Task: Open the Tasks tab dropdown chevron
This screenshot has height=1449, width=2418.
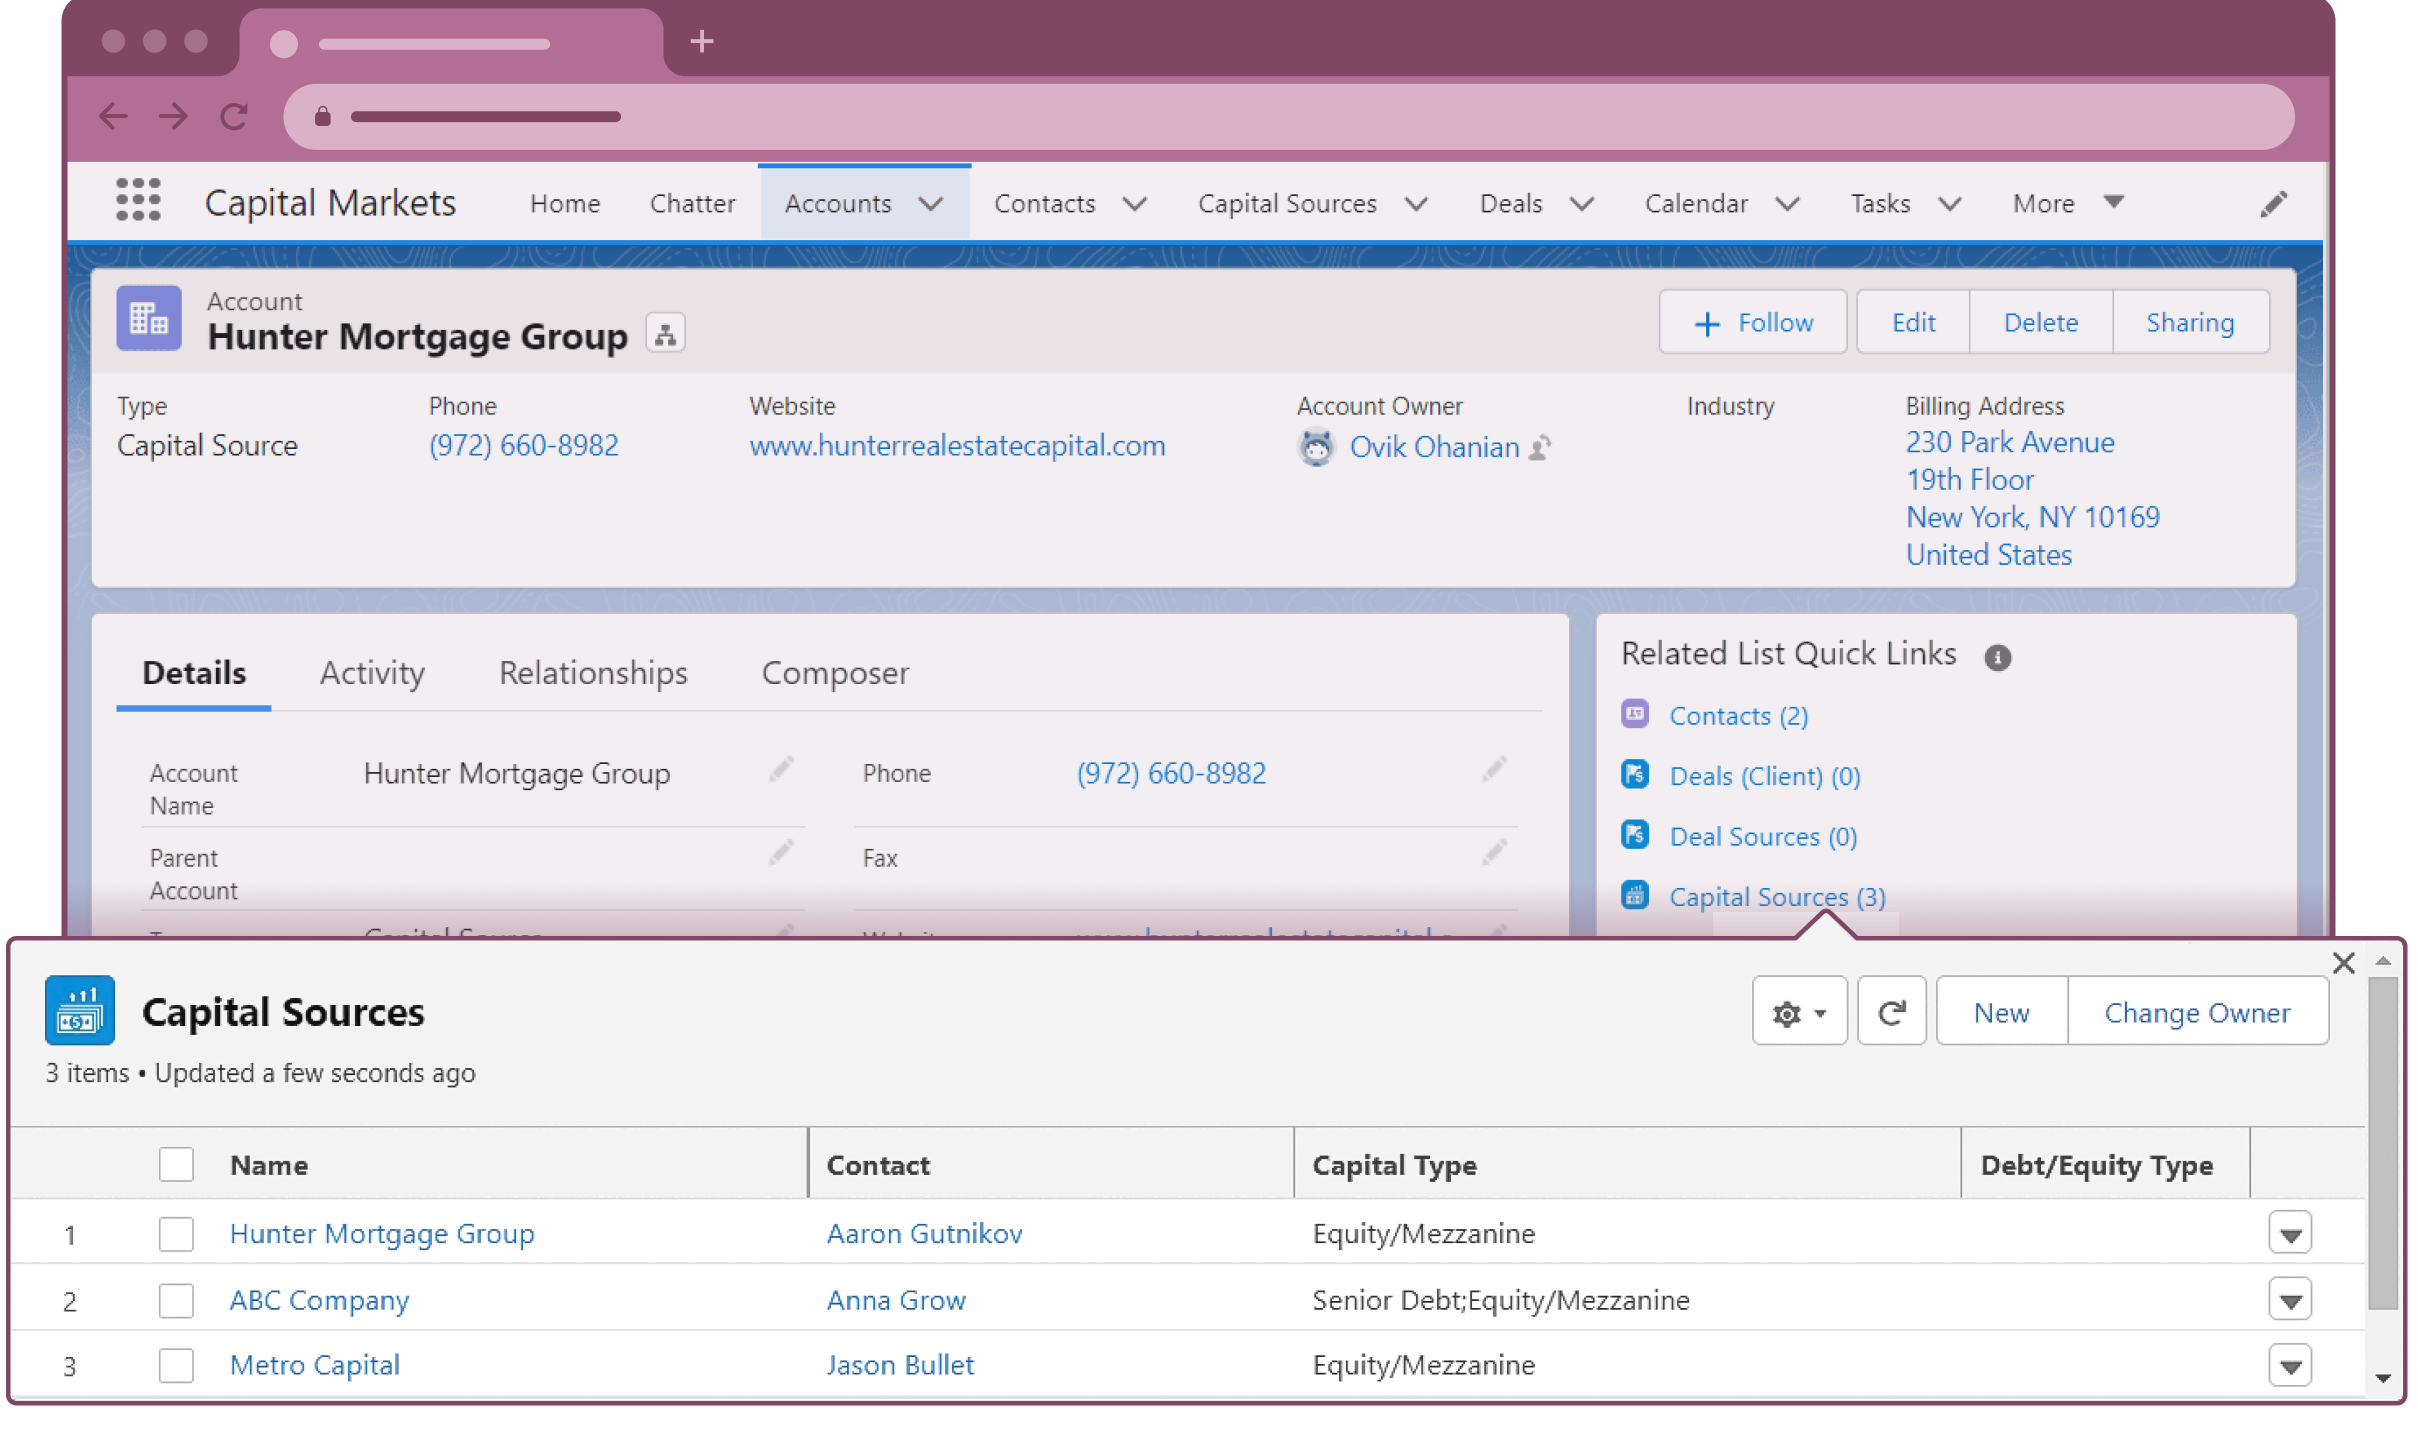Action: pyautogui.click(x=1949, y=204)
